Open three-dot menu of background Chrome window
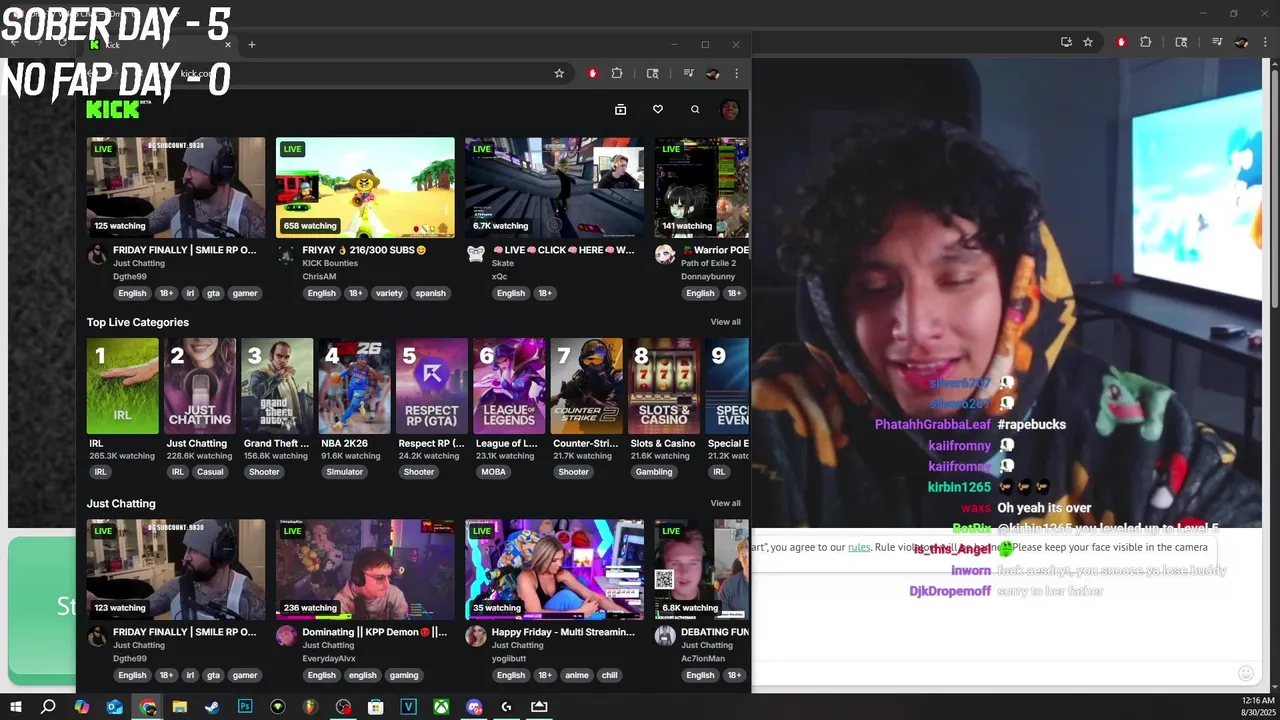The image size is (1280, 720). pos(1264,42)
